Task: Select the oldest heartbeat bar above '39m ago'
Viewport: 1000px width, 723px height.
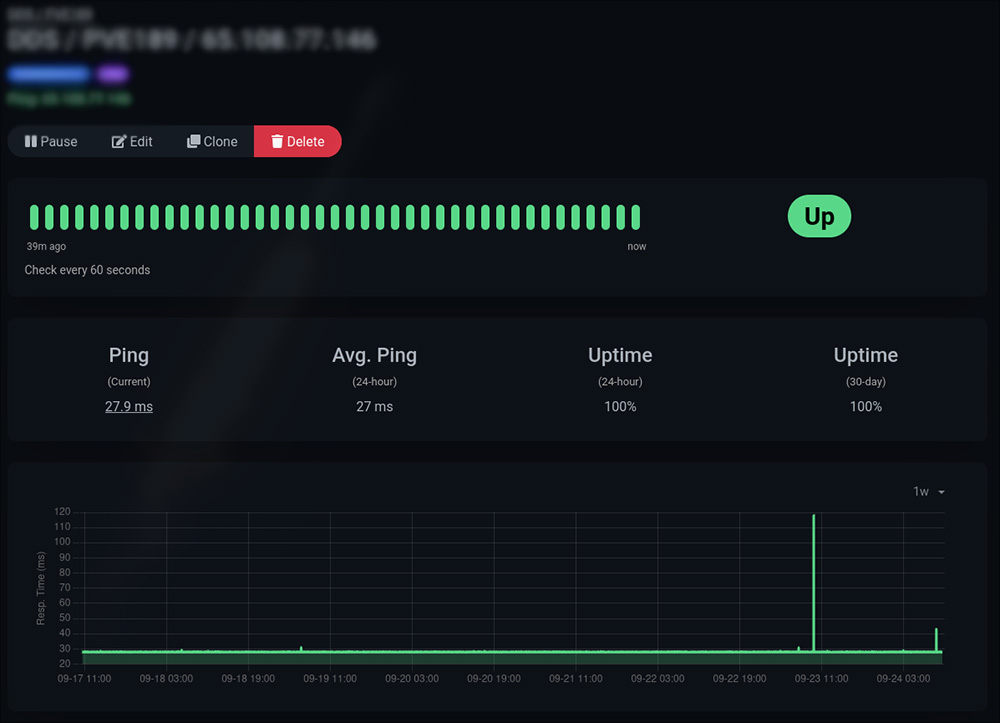Action: pos(34,217)
